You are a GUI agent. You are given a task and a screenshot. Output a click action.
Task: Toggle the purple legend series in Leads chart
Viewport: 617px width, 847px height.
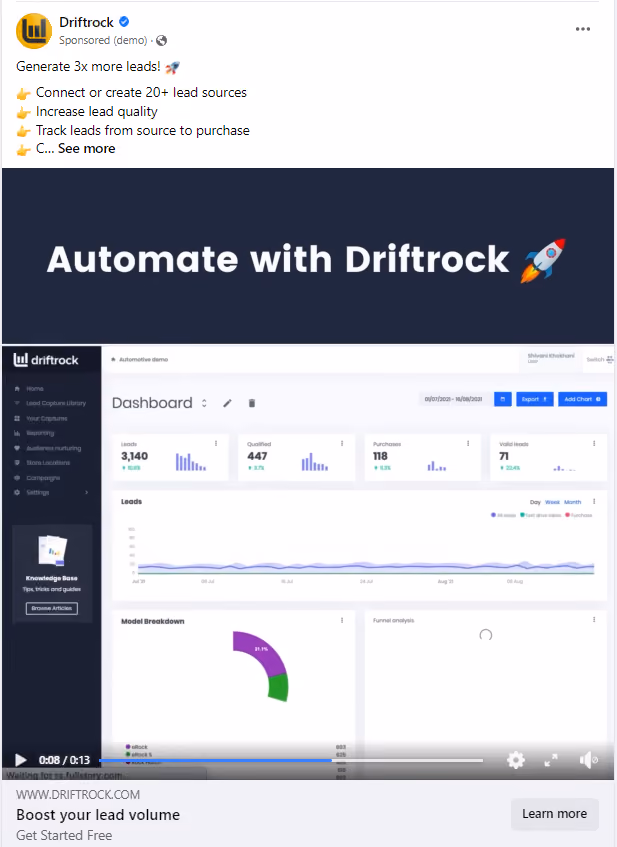(x=503, y=515)
